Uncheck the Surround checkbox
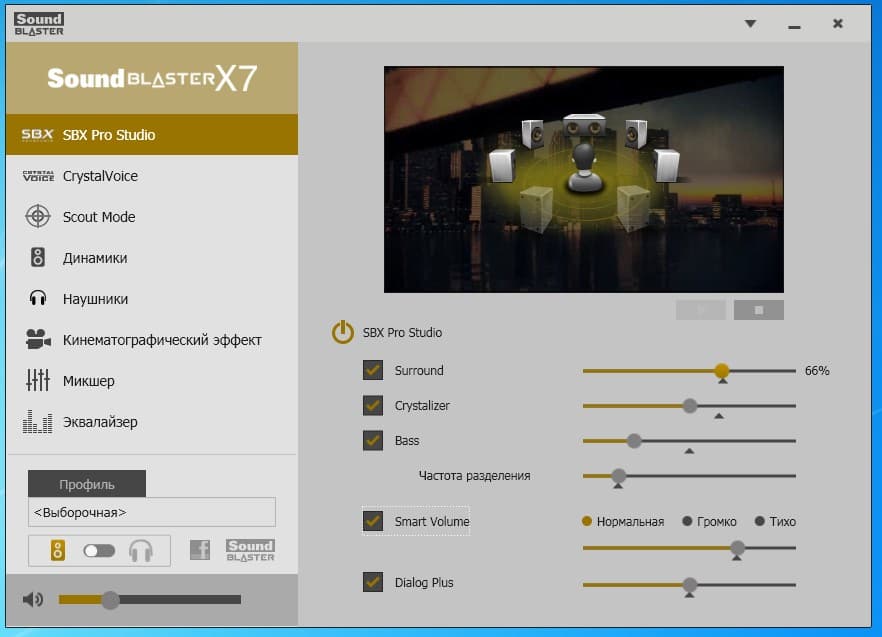This screenshot has height=637, width=882. [373, 370]
